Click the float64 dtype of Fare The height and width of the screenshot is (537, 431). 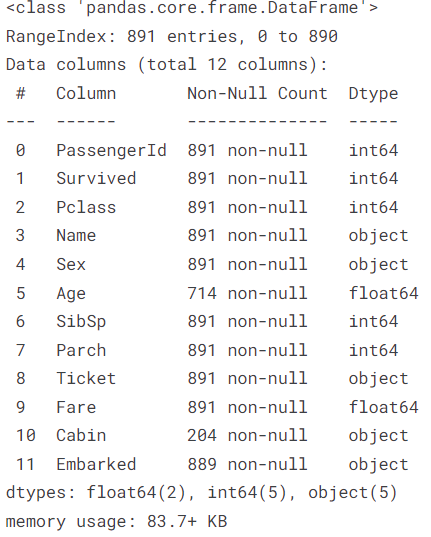(x=383, y=408)
